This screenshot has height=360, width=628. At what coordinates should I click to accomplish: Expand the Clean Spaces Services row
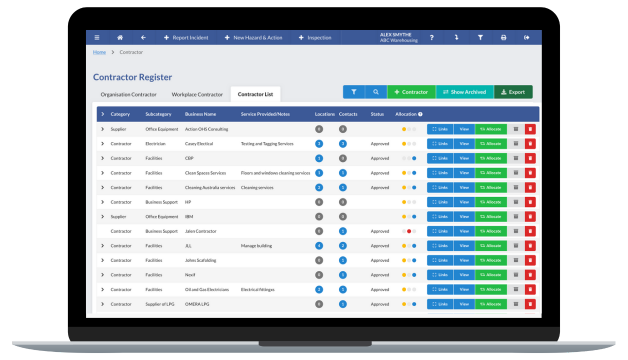103,173
